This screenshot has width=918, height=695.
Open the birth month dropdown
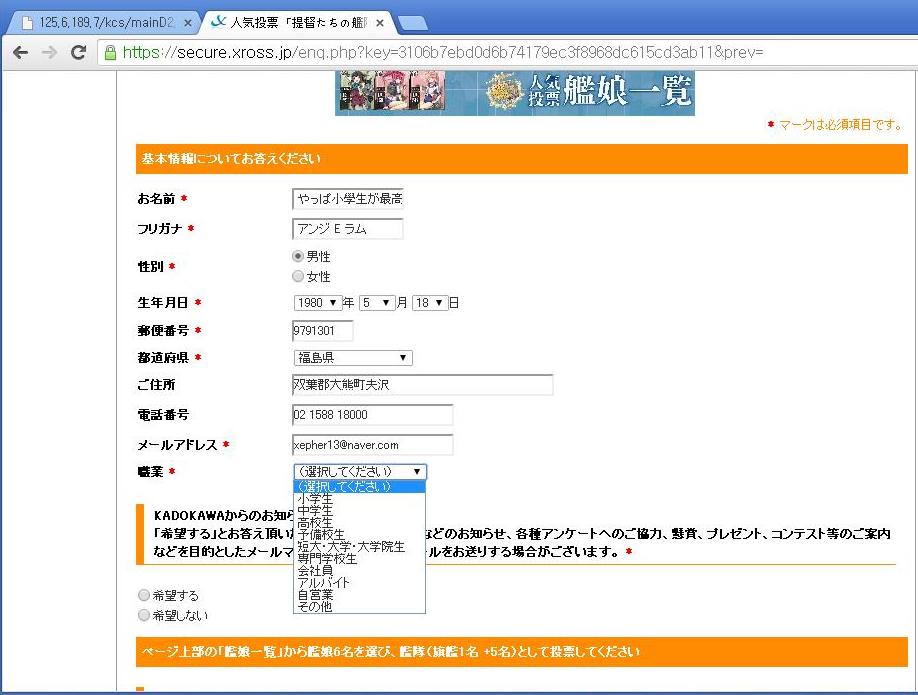coord(377,303)
